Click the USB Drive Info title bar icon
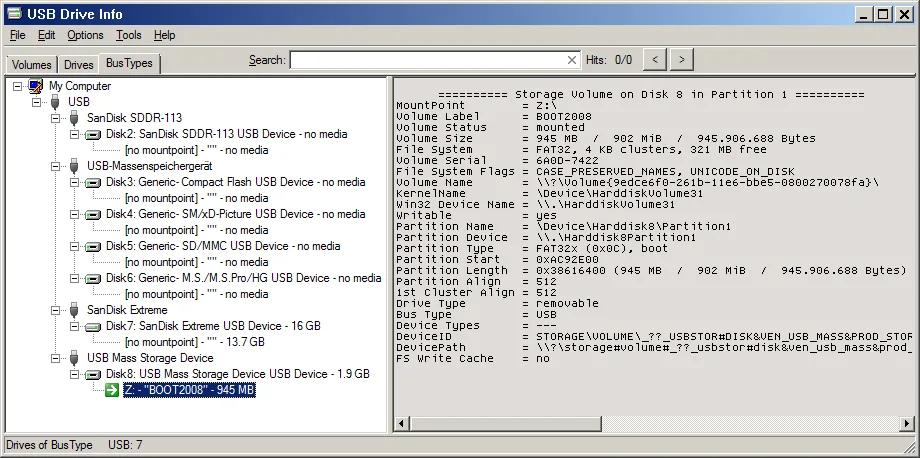The width and height of the screenshot is (920, 458). (x=13, y=13)
